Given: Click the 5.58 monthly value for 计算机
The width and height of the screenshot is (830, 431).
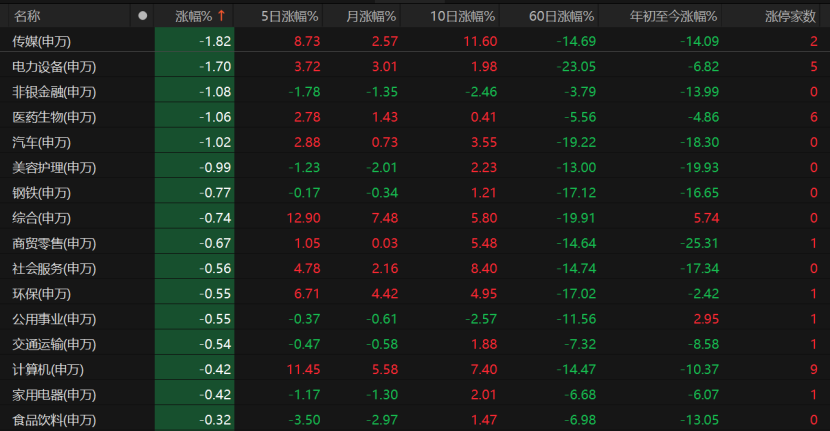Looking at the screenshot, I should (x=385, y=370).
